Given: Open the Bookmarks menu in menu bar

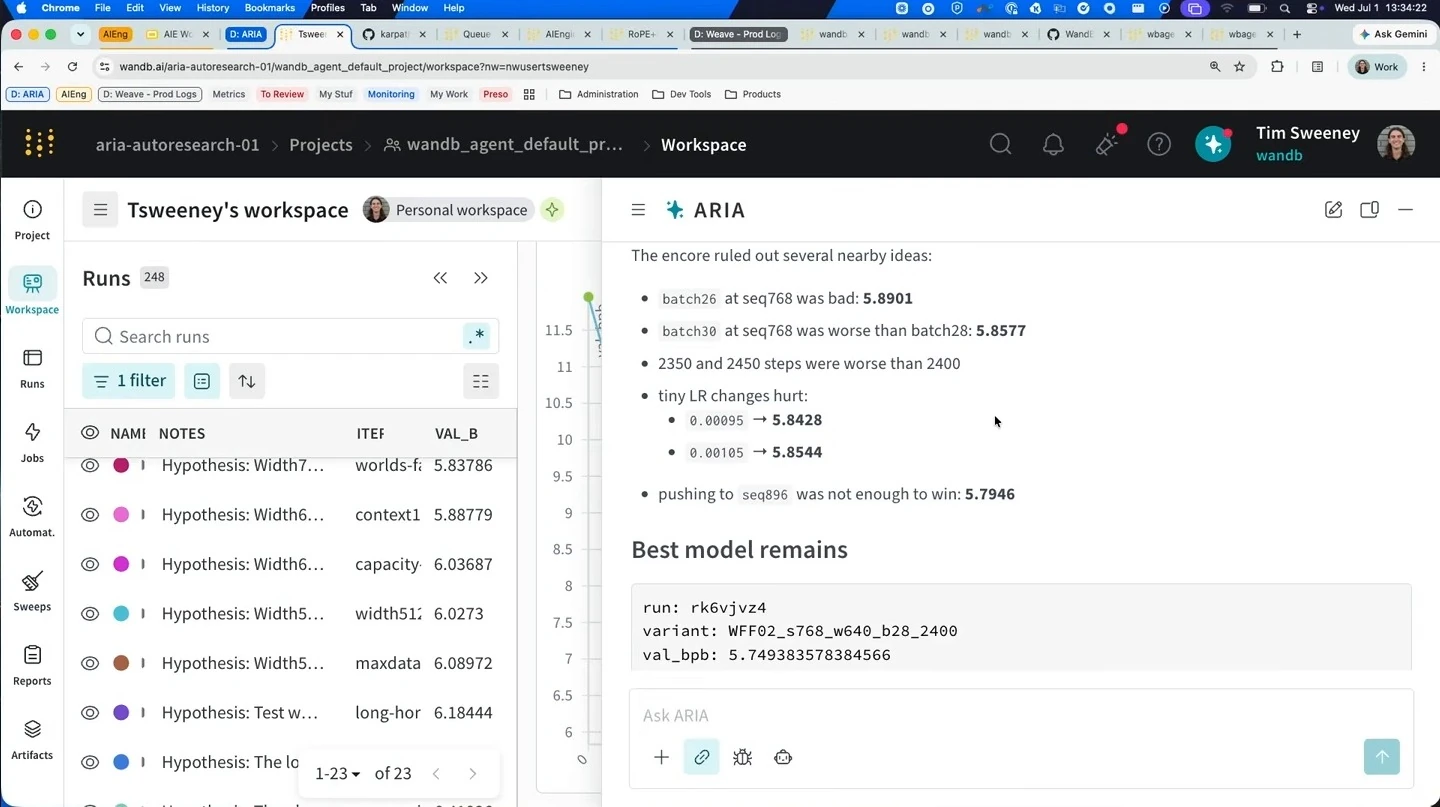Looking at the screenshot, I should 269,8.
